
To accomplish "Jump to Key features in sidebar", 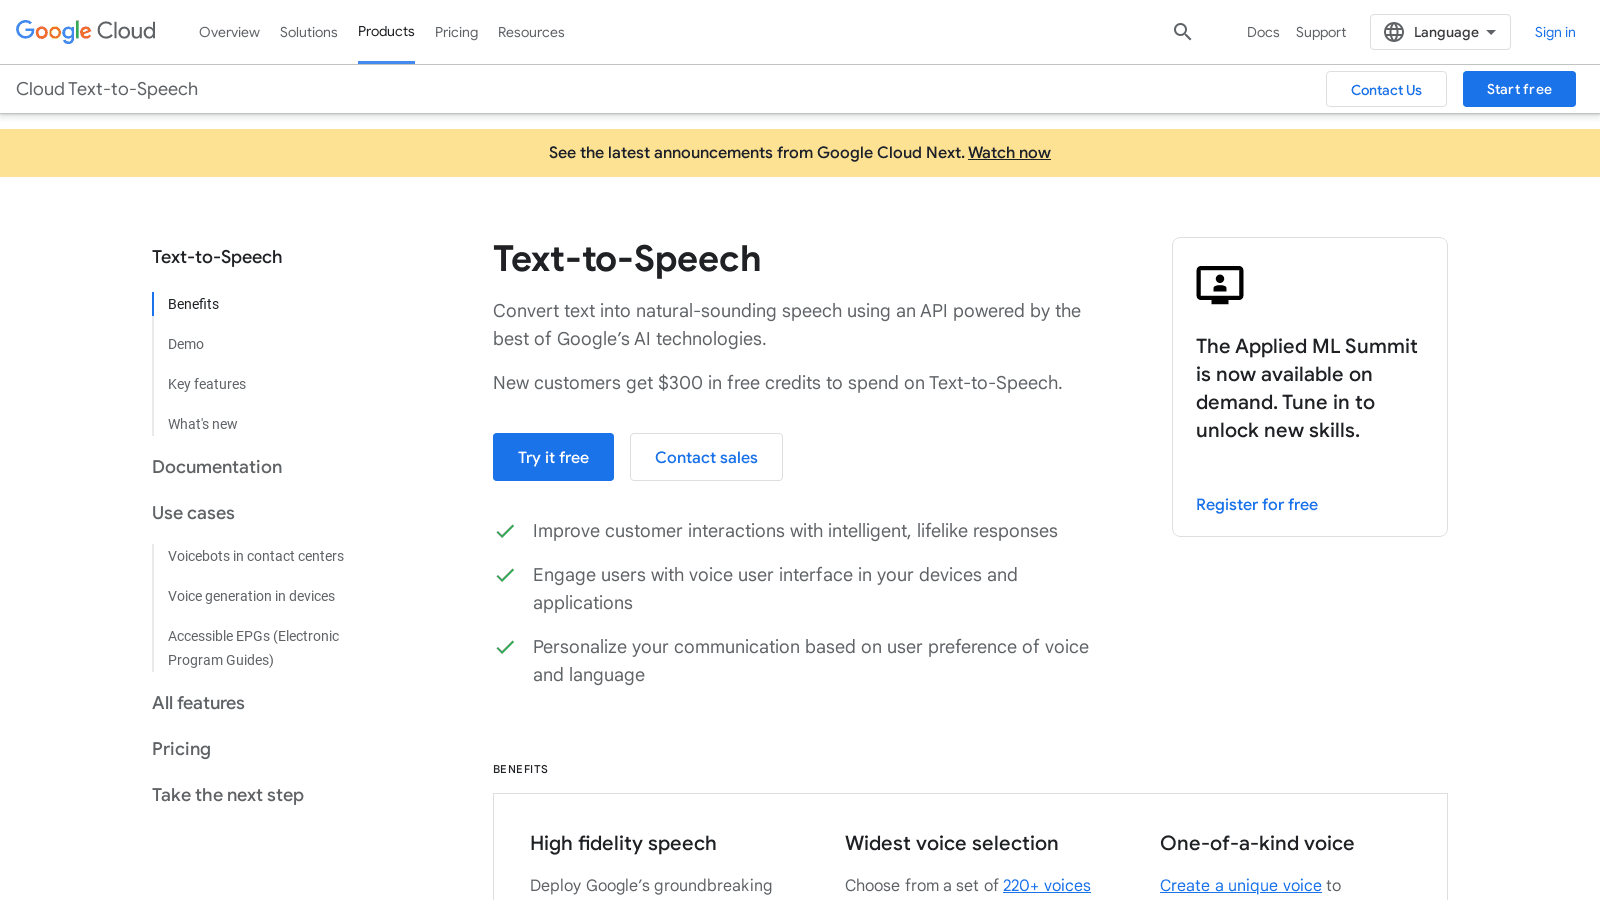I will [207, 384].
